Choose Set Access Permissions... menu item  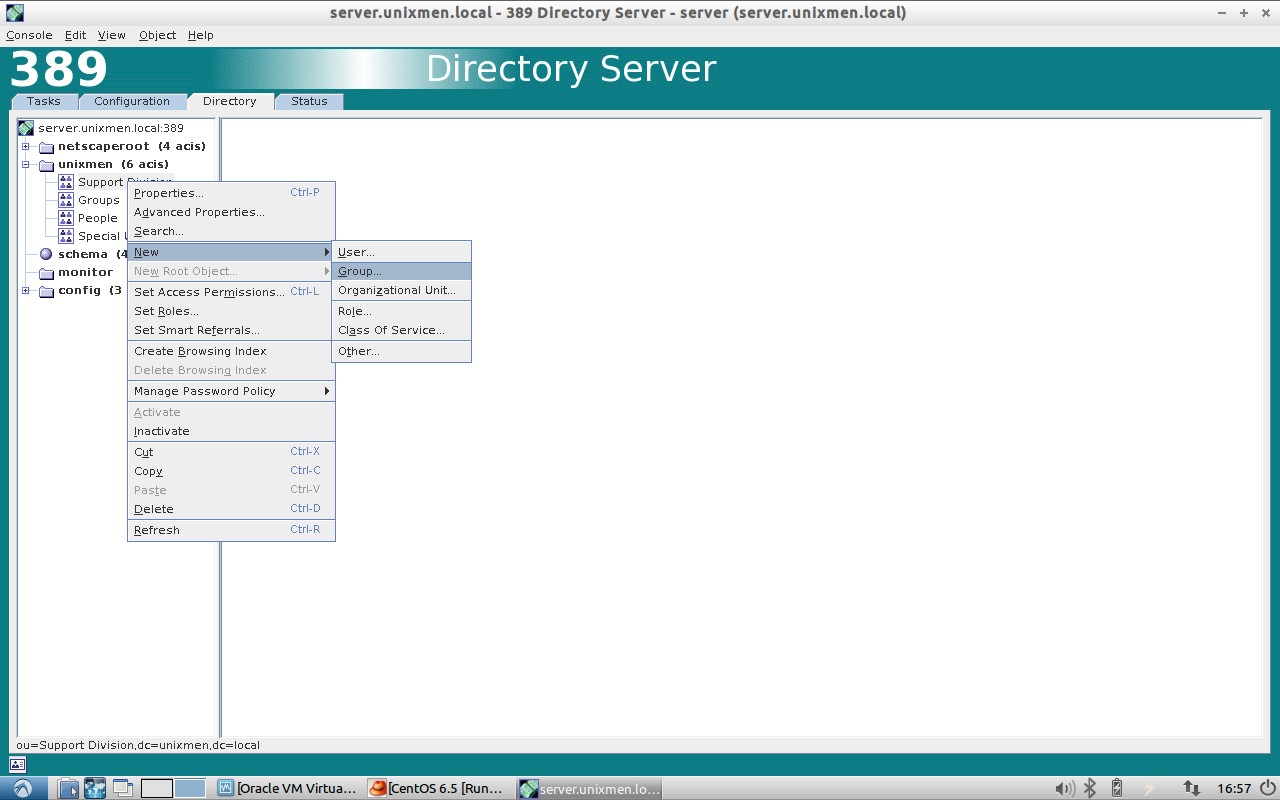point(231,292)
